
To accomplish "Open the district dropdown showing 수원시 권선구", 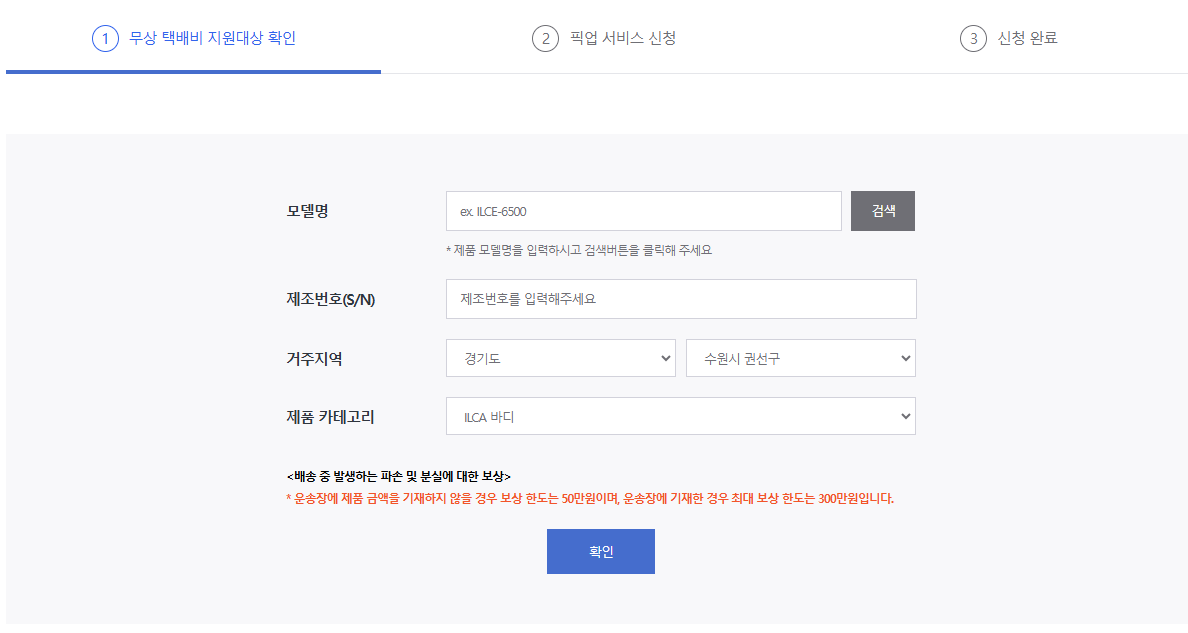I will [x=800, y=358].
